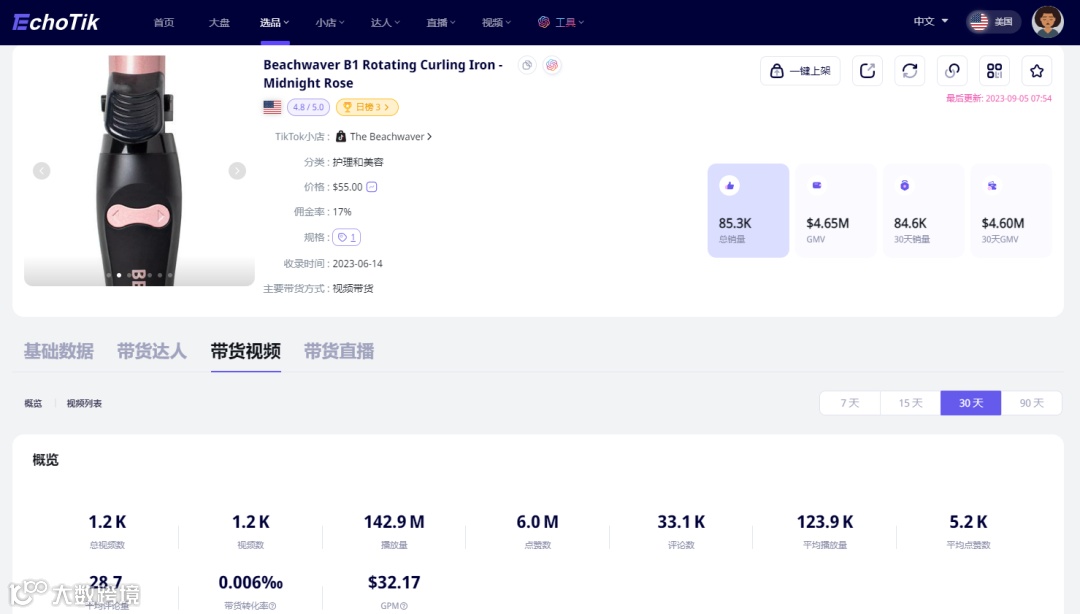Select the 7天 time range
The image size is (1080, 614).
pyautogui.click(x=850, y=402)
